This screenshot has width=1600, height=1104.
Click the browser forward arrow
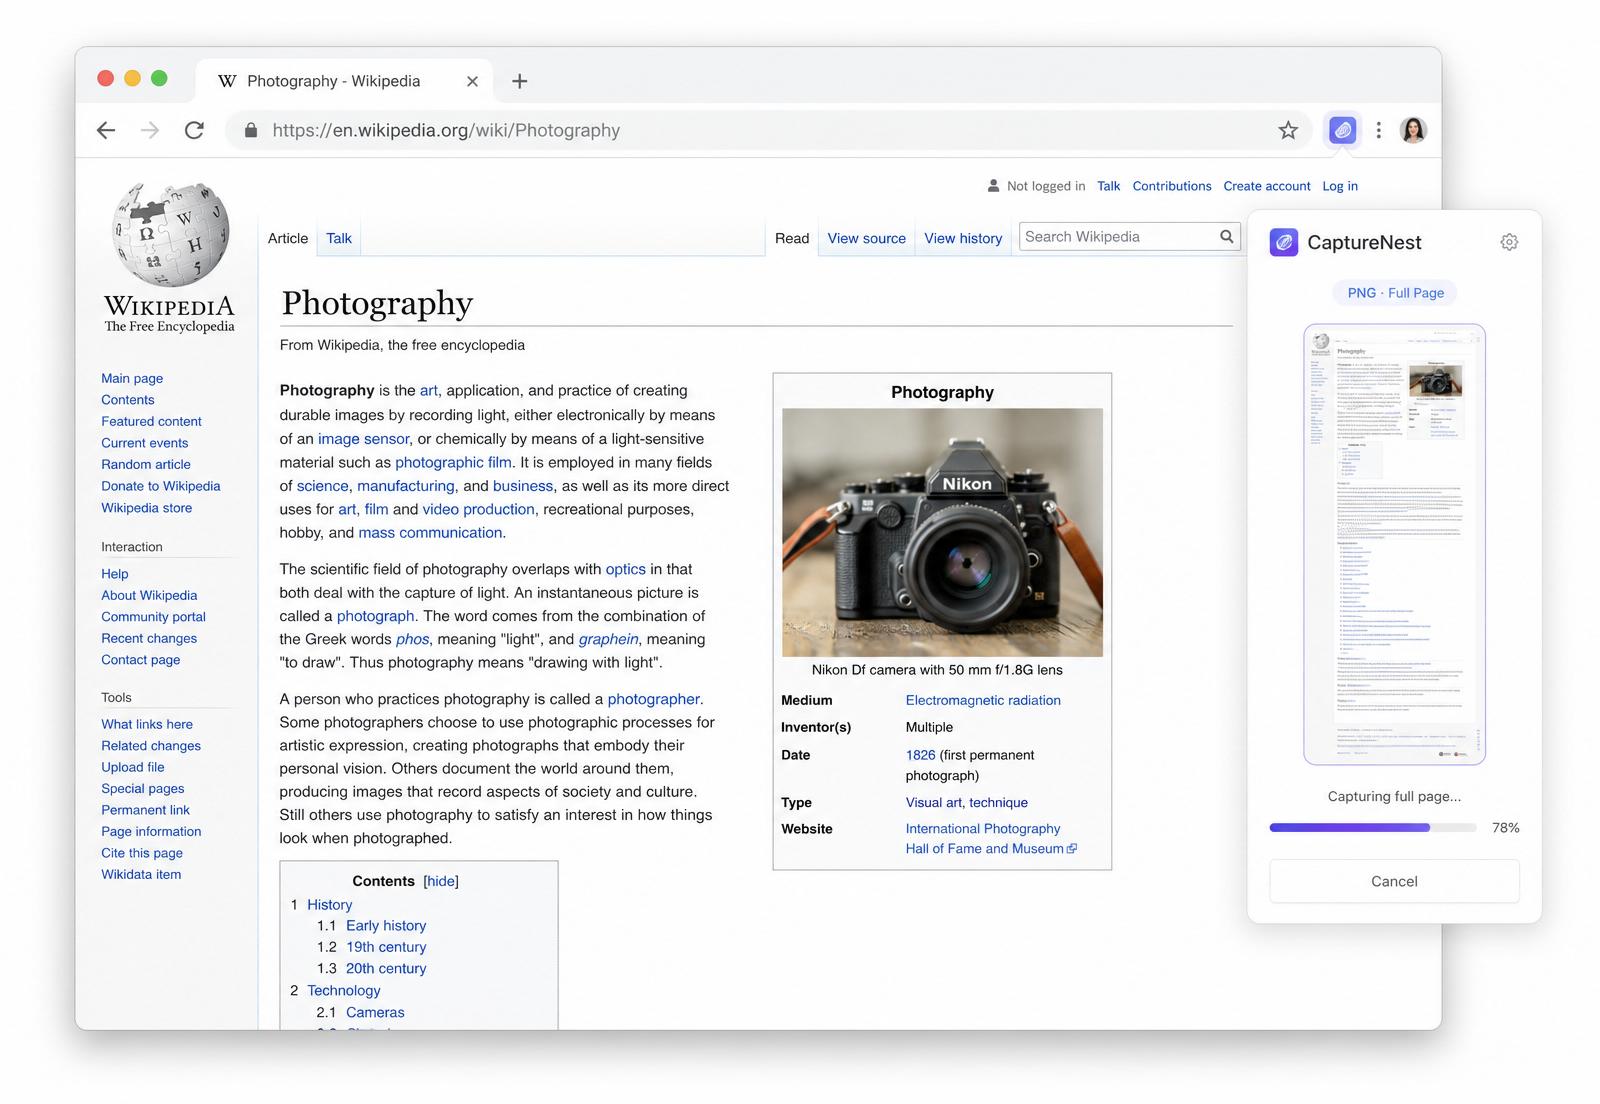[x=150, y=130]
